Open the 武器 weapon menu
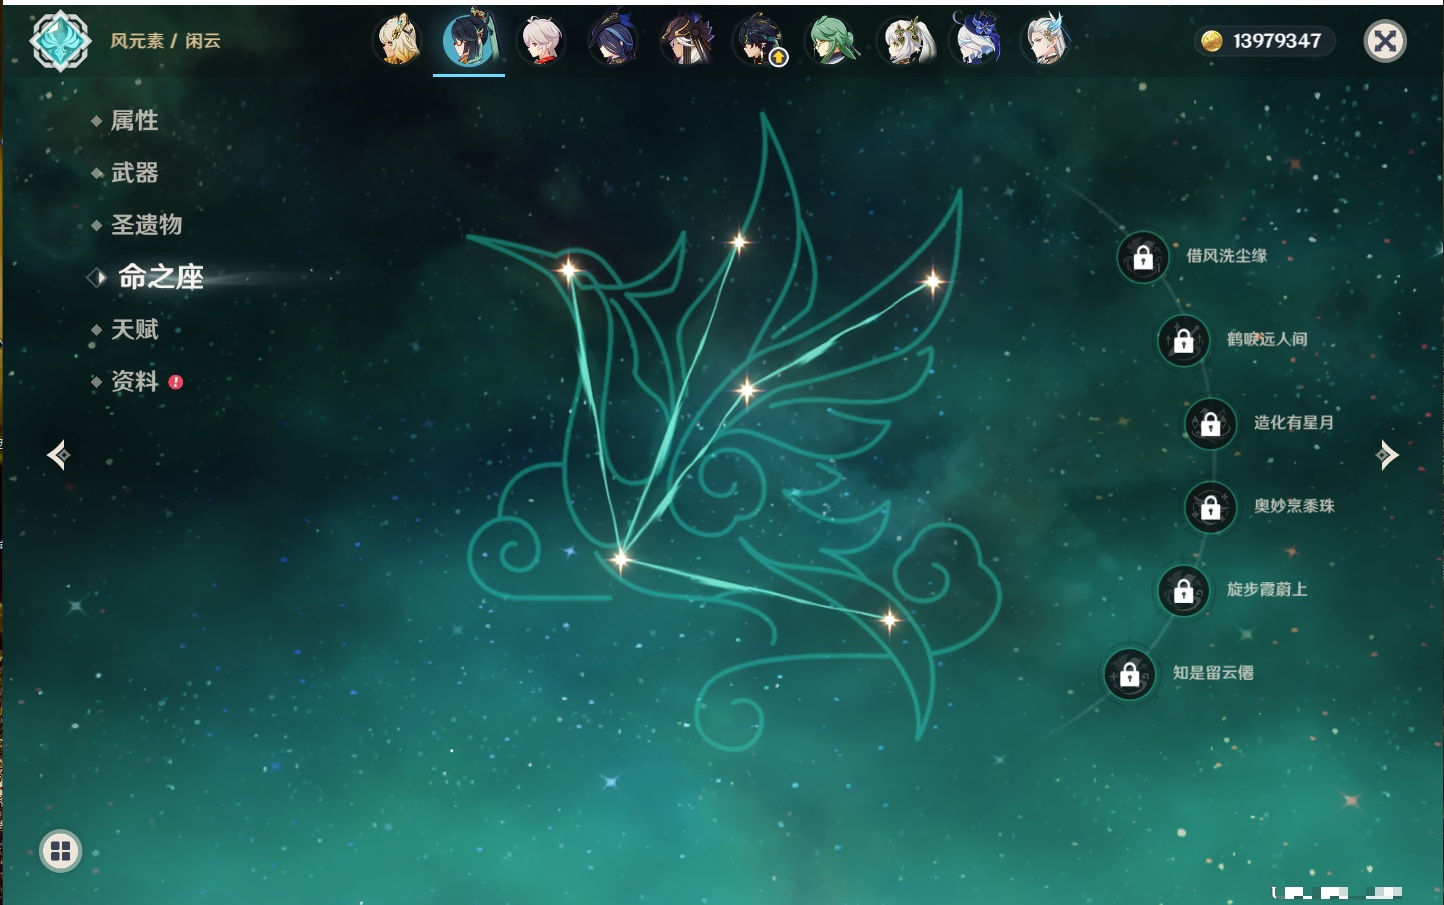Viewport: 1444px width, 905px height. (x=134, y=173)
